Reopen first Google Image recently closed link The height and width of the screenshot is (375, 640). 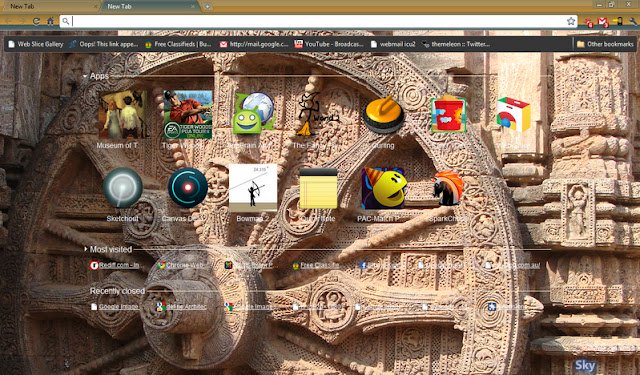(x=114, y=306)
